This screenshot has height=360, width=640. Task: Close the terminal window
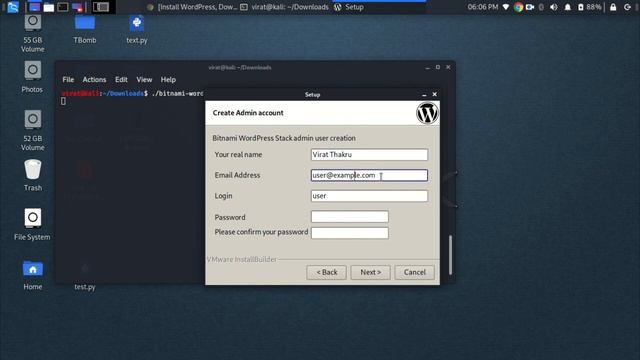[448, 67]
